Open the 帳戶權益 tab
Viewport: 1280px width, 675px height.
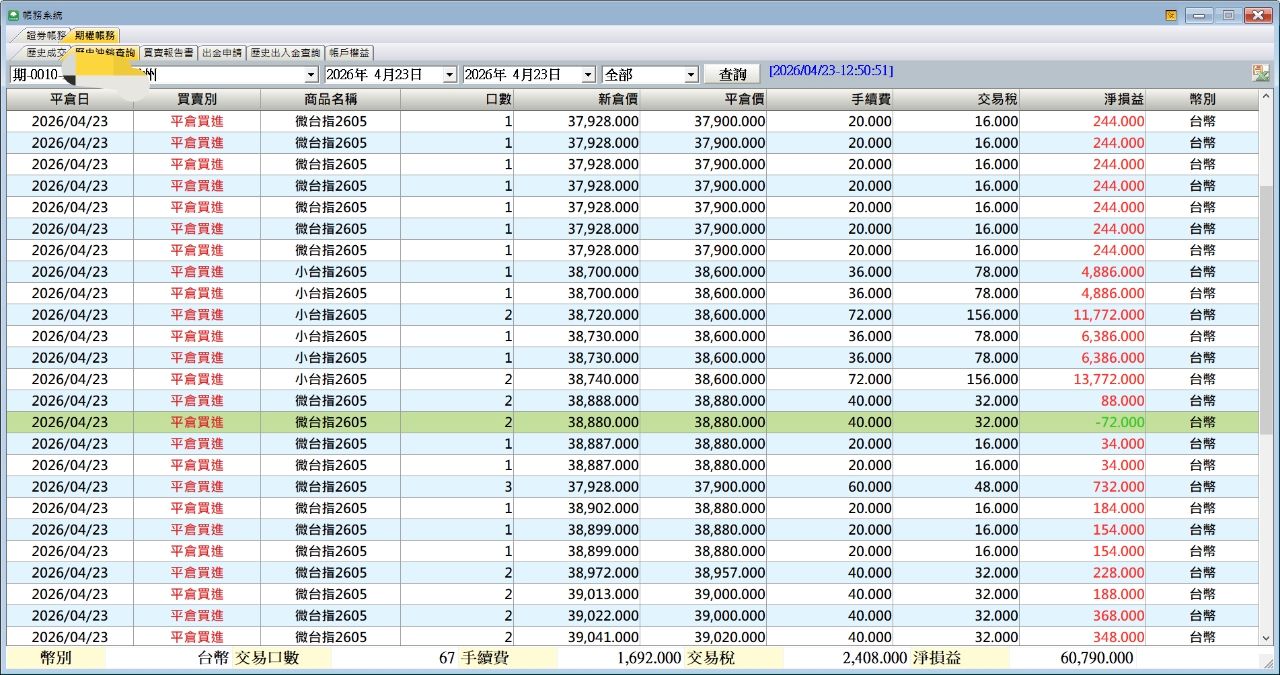[349, 53]
